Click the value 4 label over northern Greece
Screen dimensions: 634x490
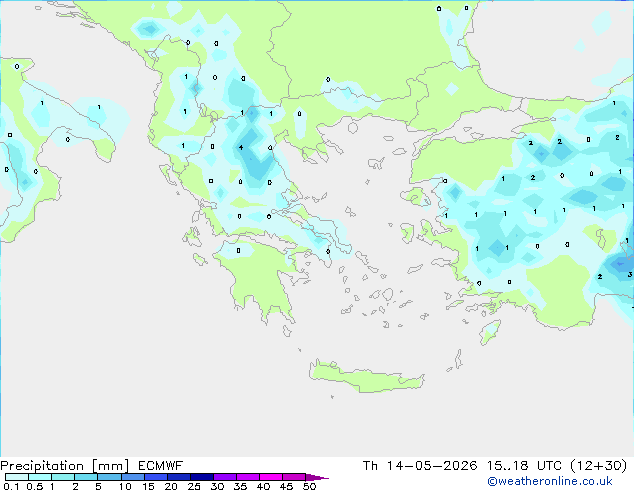point(241,148)
